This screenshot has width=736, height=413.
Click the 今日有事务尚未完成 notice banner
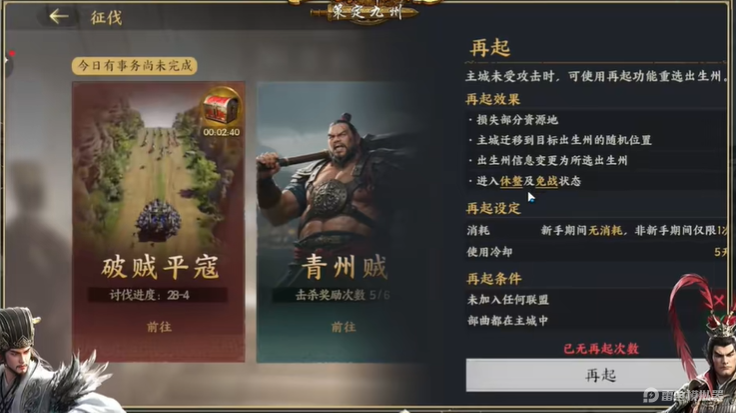135,66
